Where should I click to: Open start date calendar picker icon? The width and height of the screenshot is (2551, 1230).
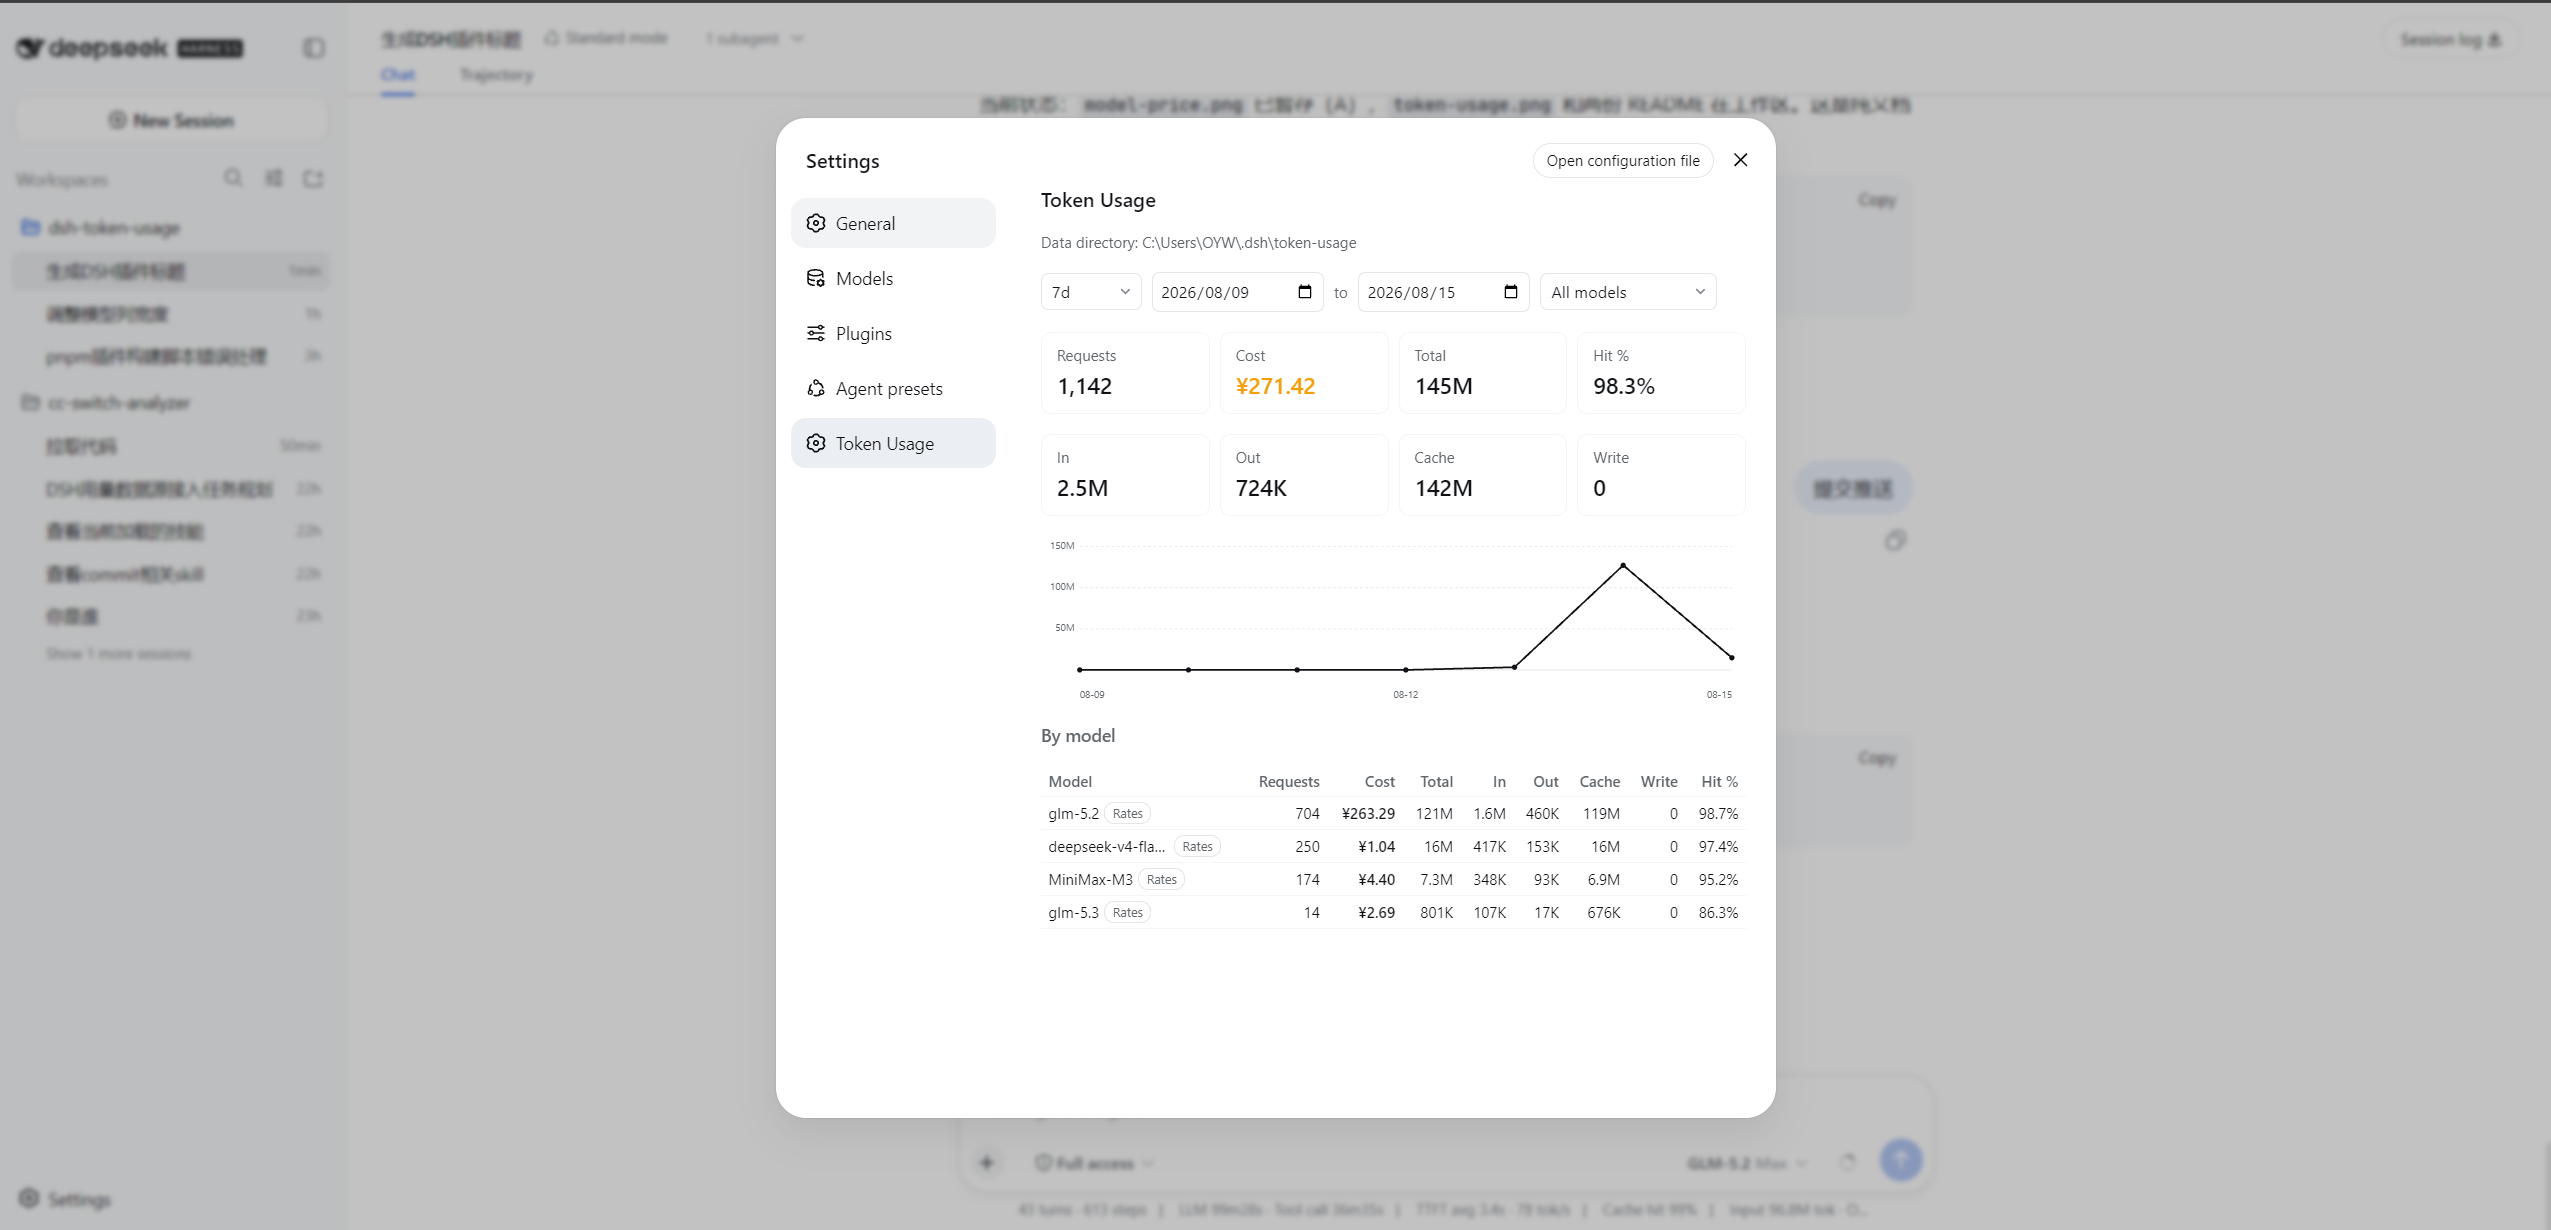1304,292
